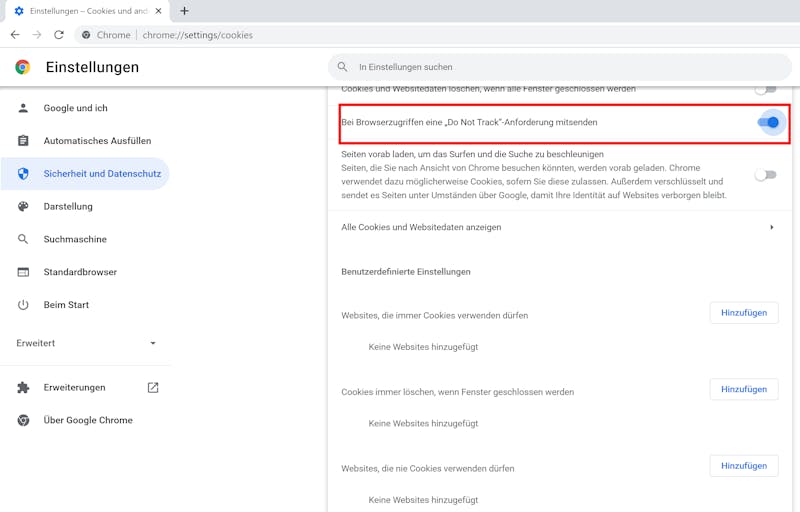Reload the page with refresh icon
The width and height of the screenshot is (800, 512).
(x=59, y=35)
